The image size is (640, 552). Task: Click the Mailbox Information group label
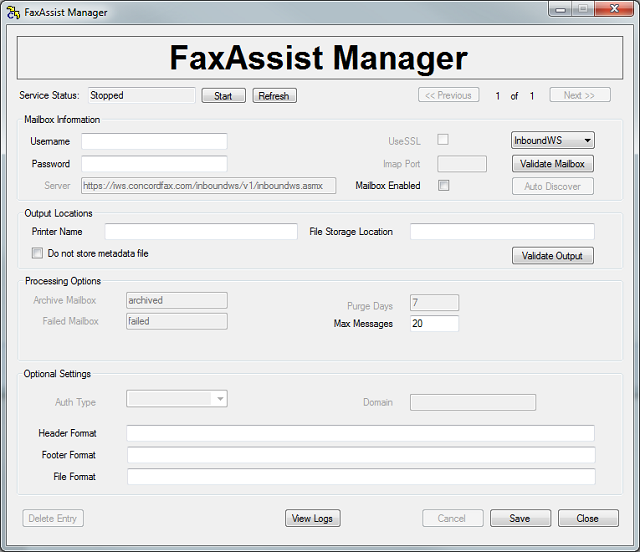tap(62, 120)
